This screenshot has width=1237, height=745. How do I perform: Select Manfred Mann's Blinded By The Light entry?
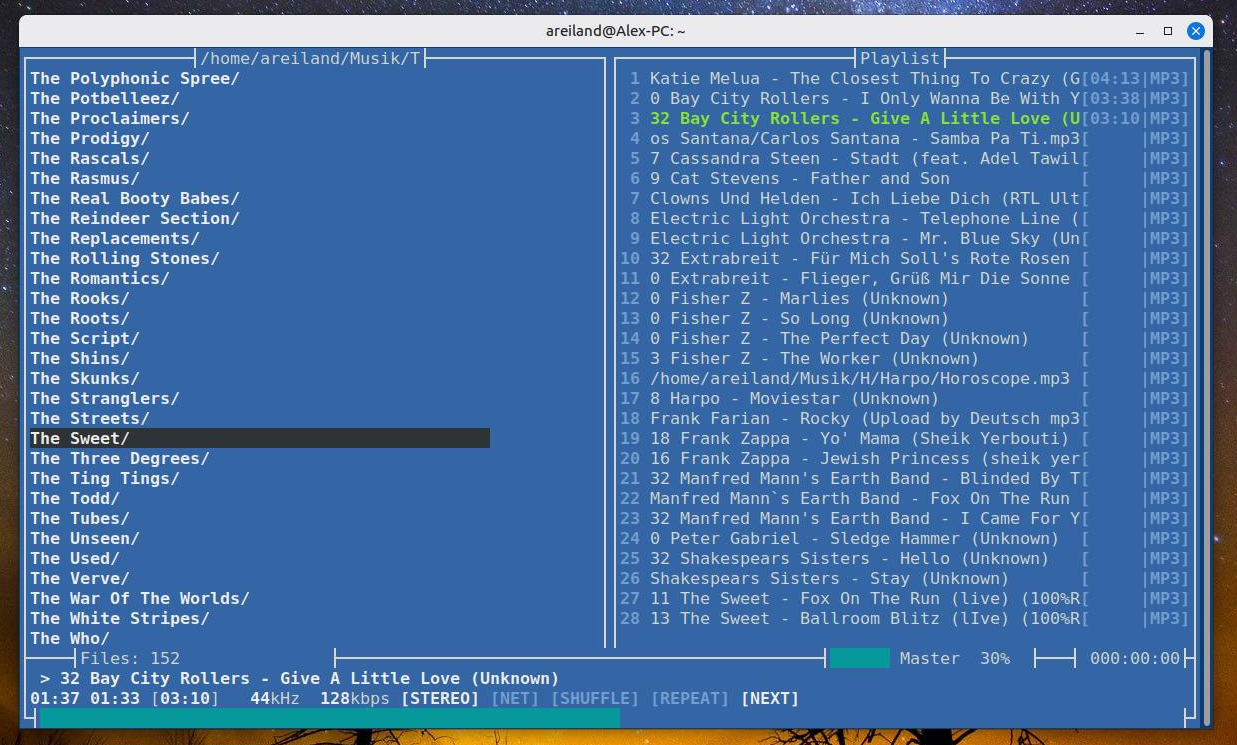905,478
